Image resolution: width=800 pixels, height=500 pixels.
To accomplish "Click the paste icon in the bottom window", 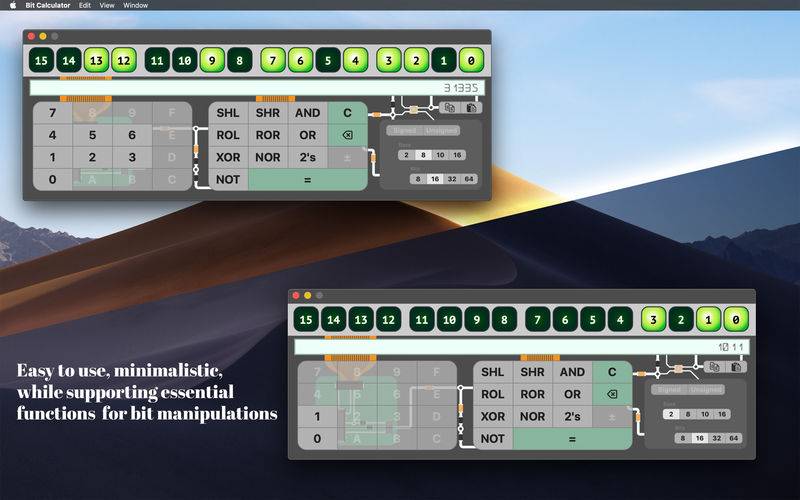I will [x=736, y=367].
